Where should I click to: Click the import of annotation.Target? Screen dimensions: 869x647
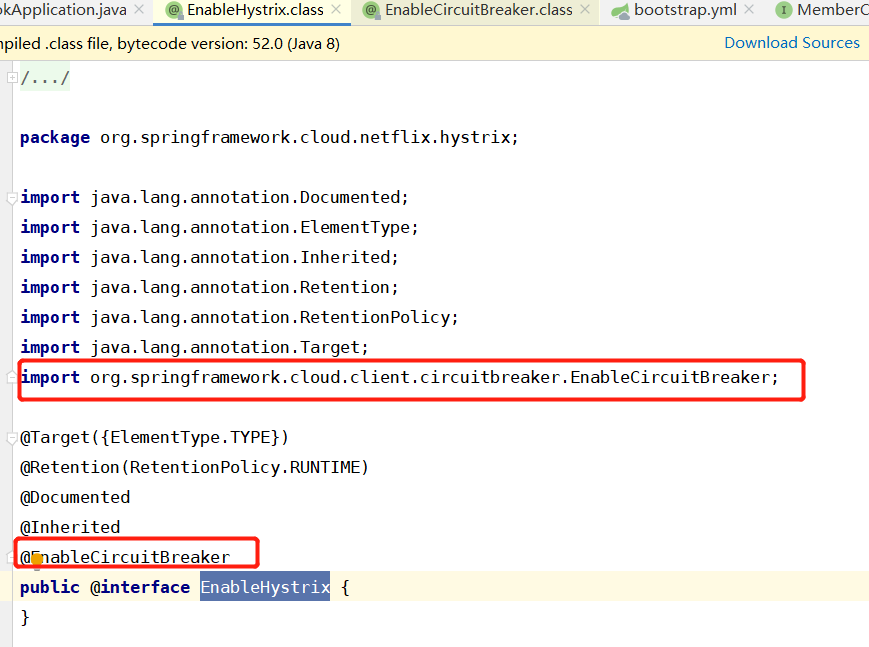195,347
